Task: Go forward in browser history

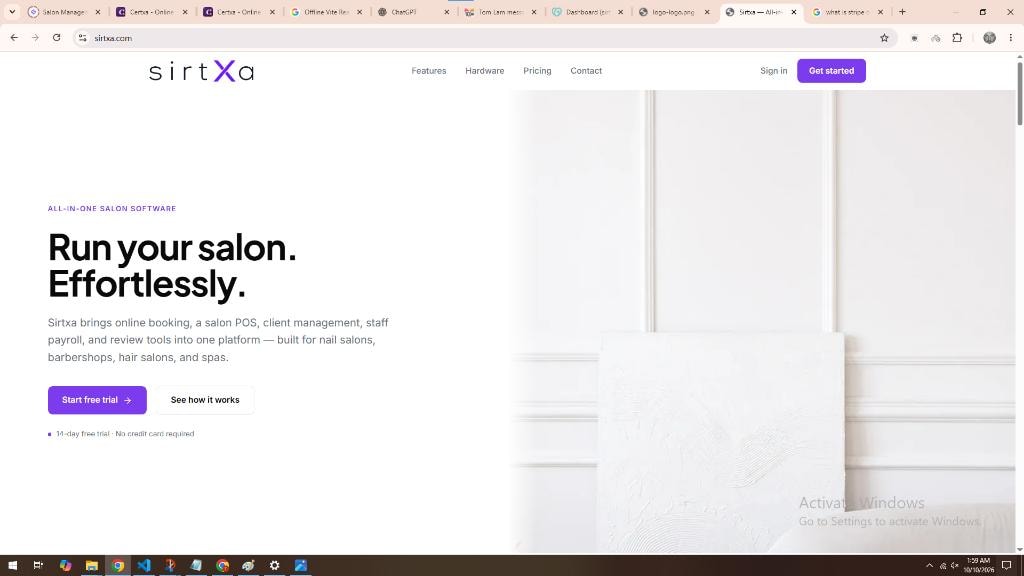Action: pos(35,38)
